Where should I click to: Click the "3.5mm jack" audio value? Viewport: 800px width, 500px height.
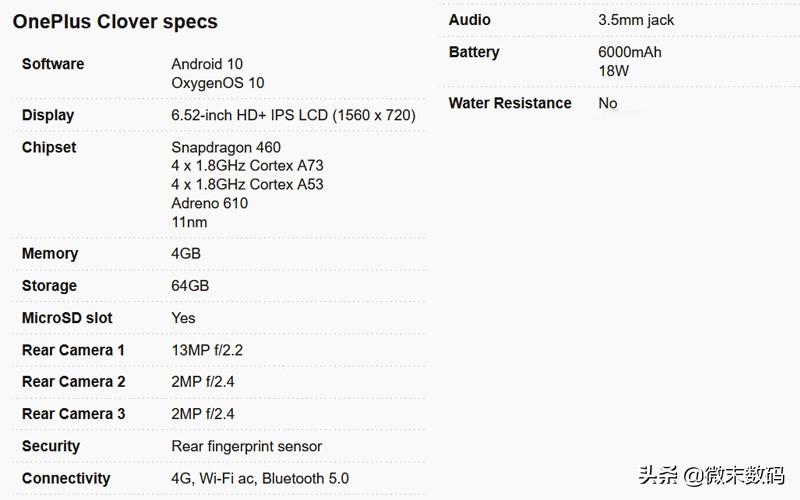[x=636, y=20]
